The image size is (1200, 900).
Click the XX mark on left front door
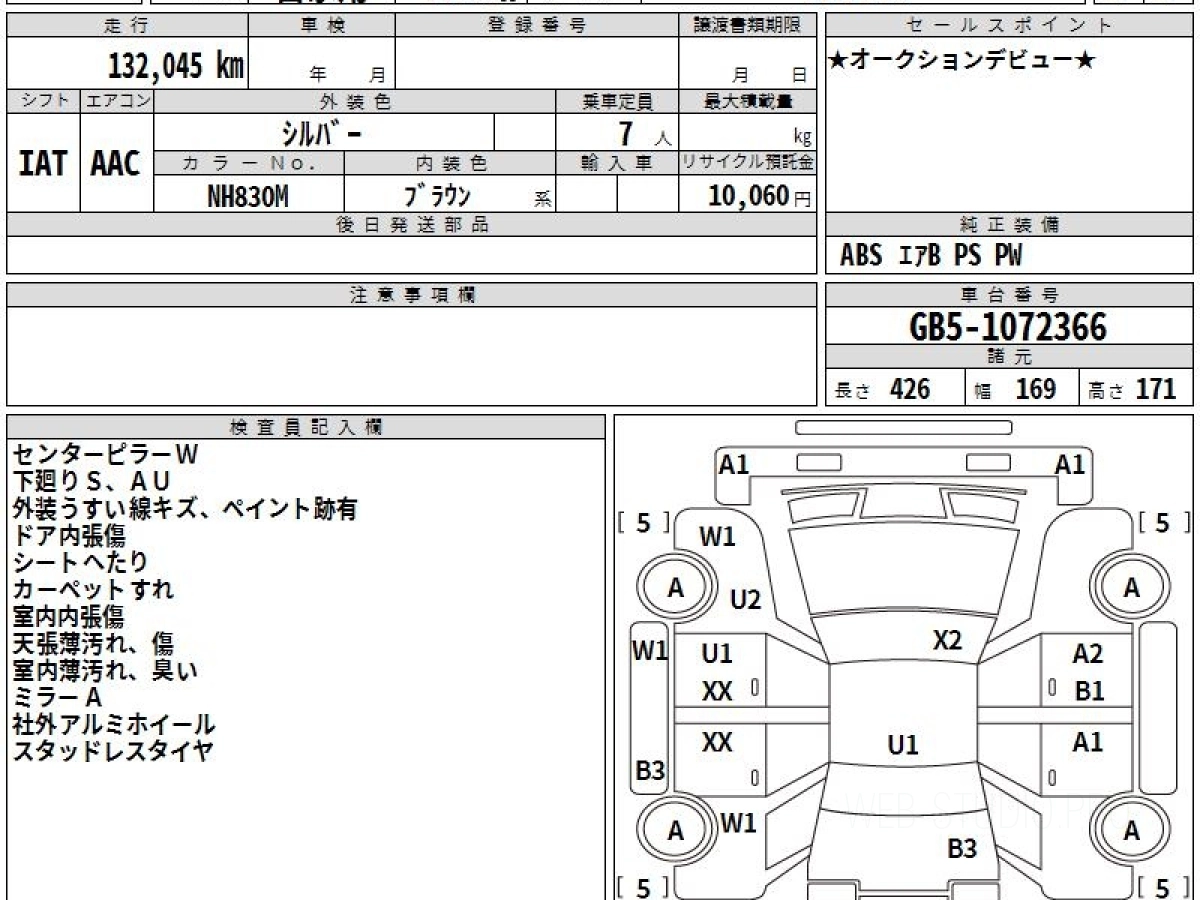[x=717, y=691]
